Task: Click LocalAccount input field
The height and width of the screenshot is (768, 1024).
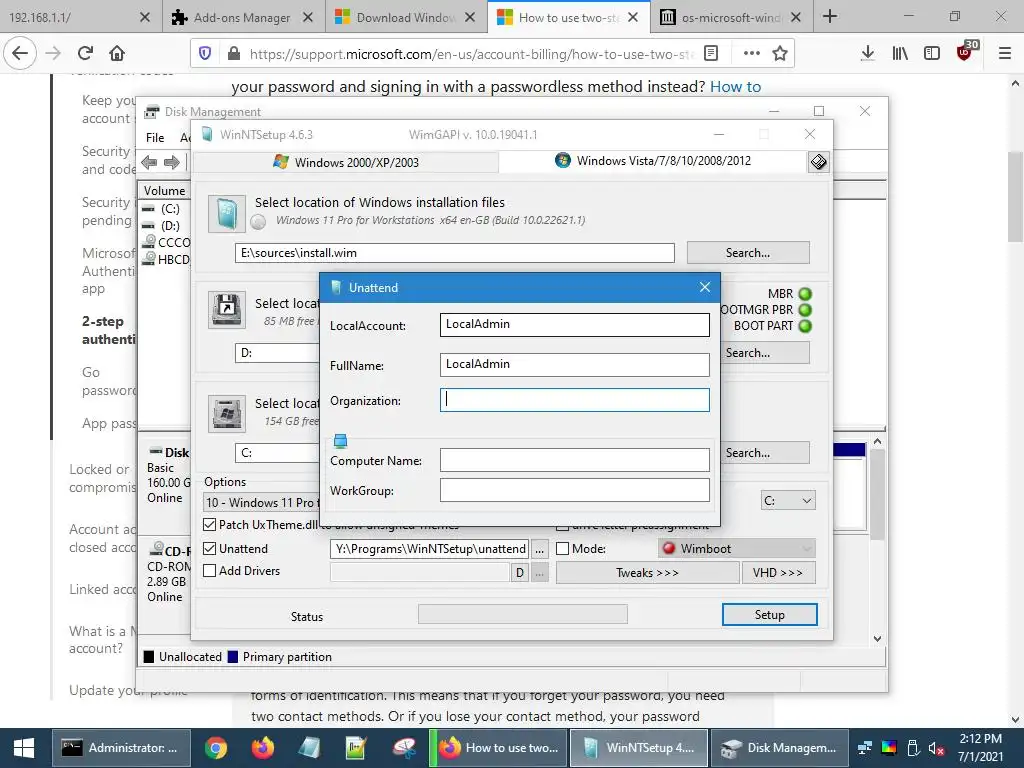Action: tap(575, 325)
